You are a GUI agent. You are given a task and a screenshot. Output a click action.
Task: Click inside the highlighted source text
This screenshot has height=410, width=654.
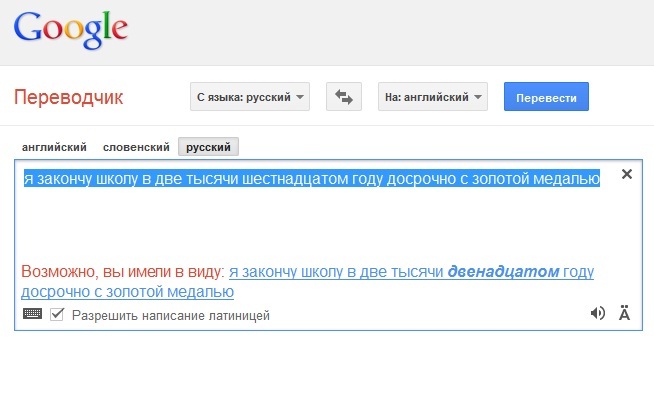coord(312,179)
